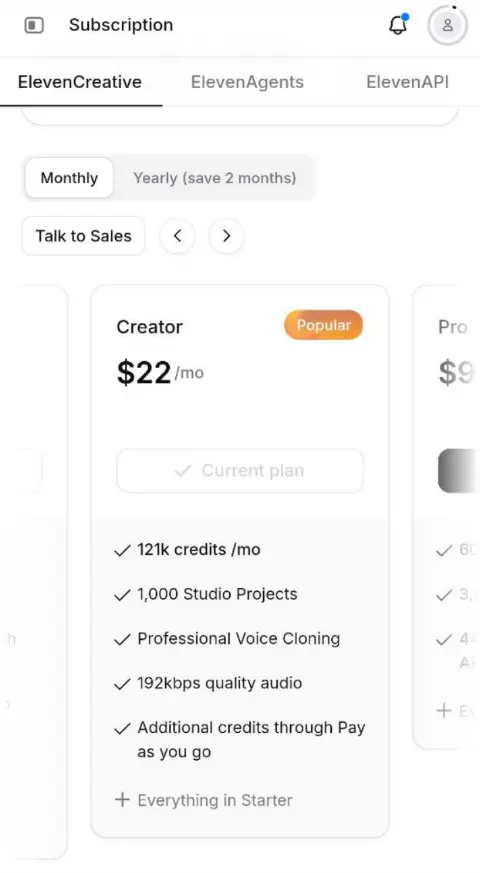The image size is (480, 873).
Task: Click the Talk to Sales button
Action: (84, 236)
